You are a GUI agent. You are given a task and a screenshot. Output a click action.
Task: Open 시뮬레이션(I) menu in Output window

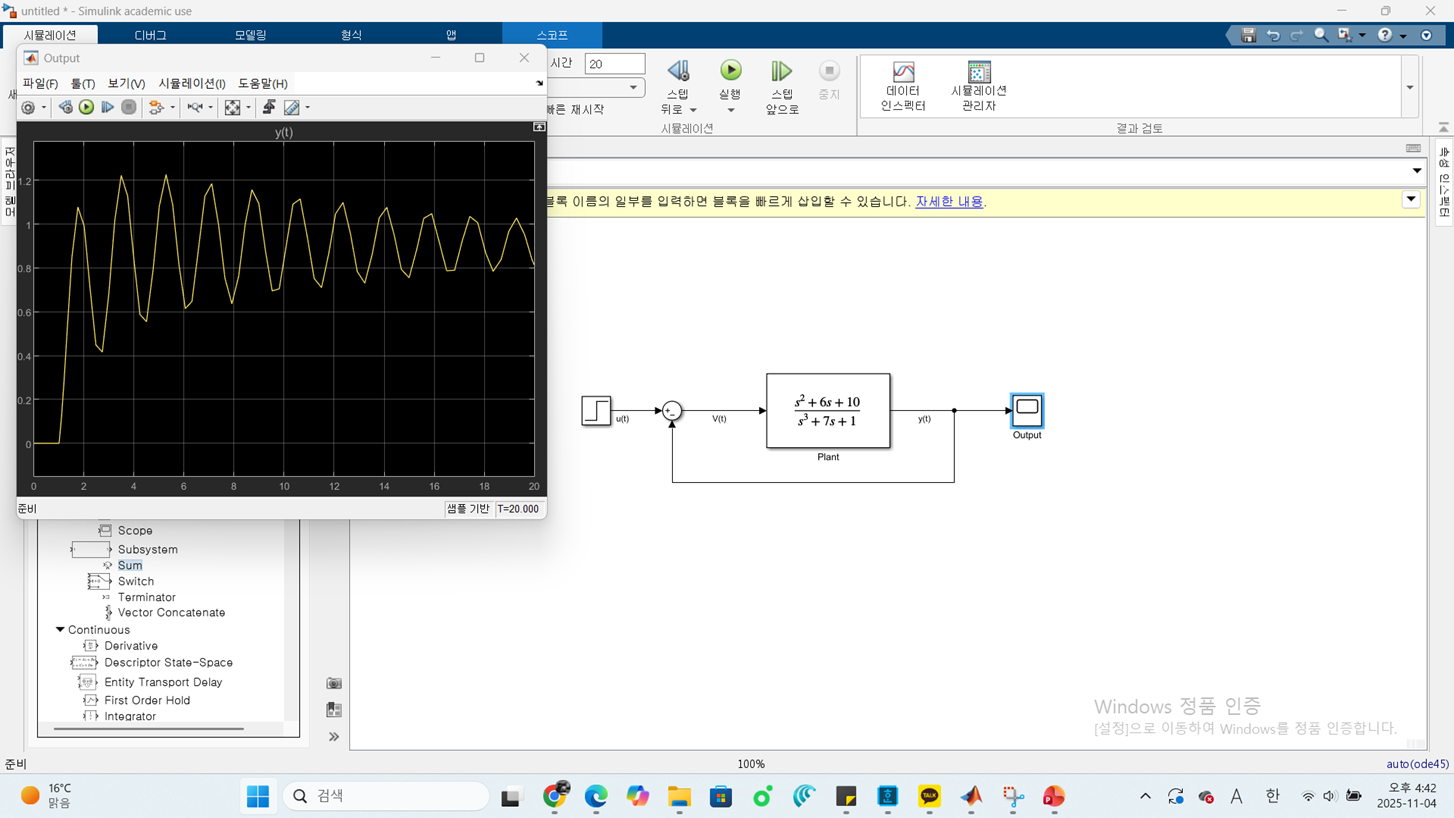coord(192,84)
